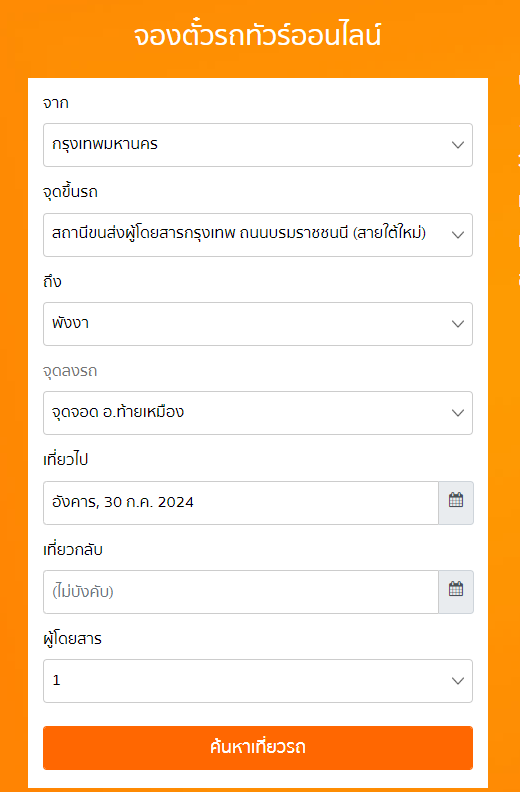
Task: Click the จุดขึ้นรถ field label
Action: pos(70,192)
